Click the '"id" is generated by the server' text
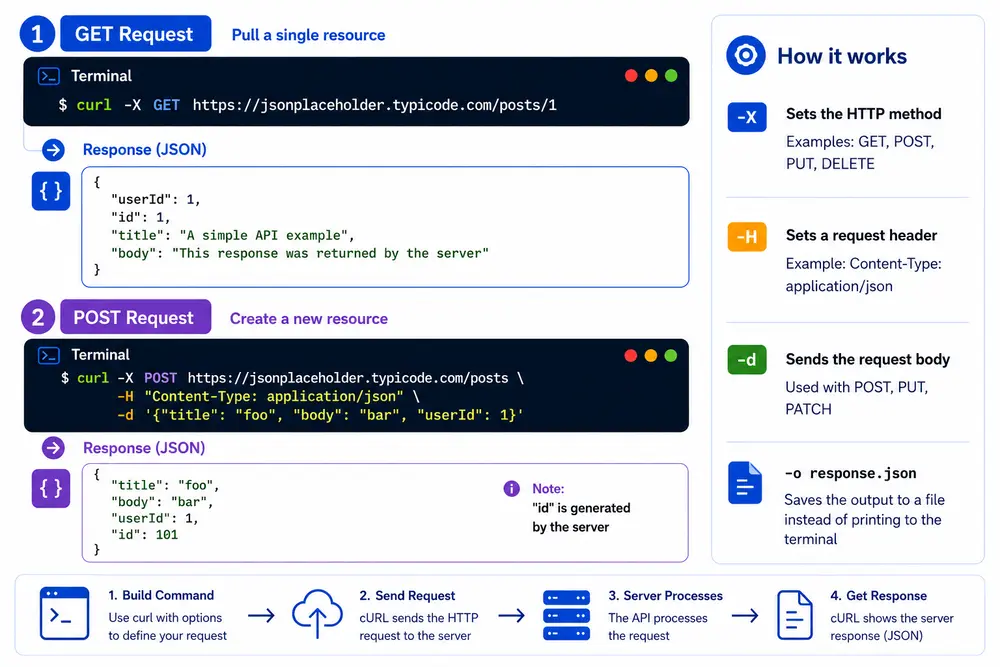 pyautogui.click(x=581, y=518)
